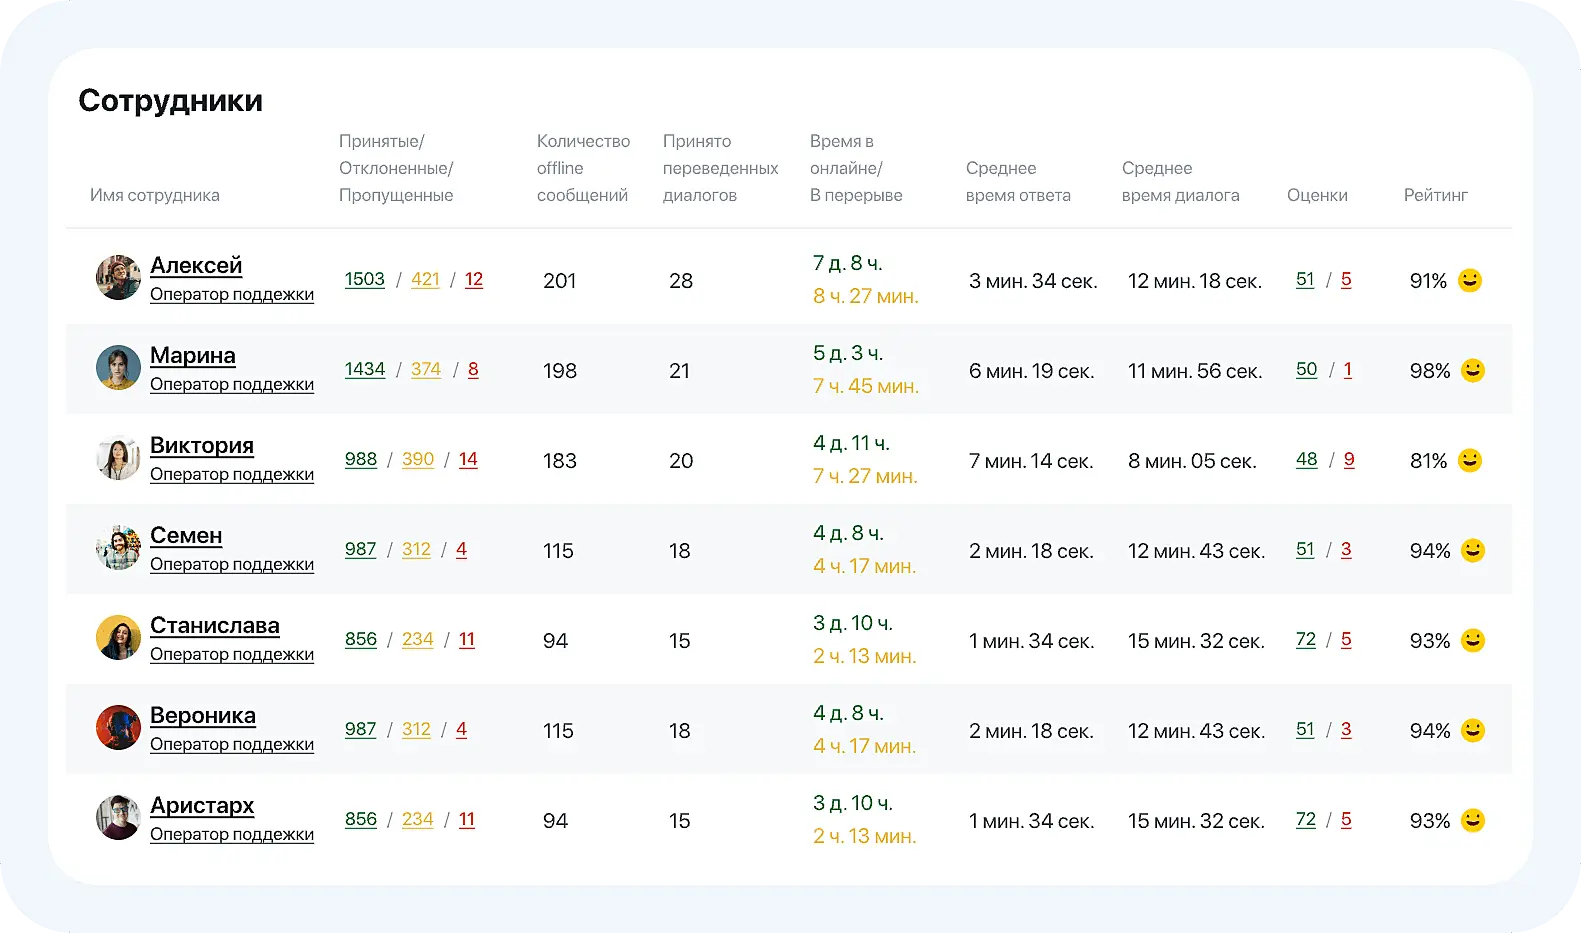Sort by Рейтинг column header
The height and width of the screenshot is (933, 1581).
(x=1435, y=195)
